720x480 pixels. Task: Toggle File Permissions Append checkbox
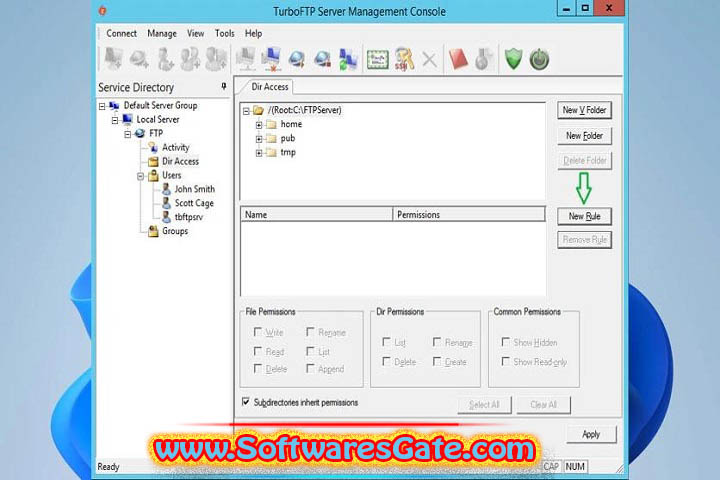tap(310, 368)
